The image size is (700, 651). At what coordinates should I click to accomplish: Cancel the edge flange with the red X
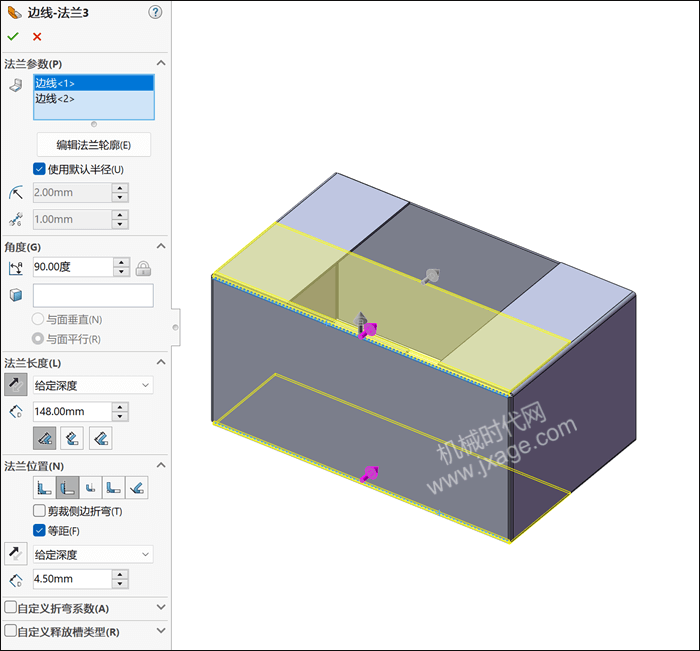tap(37, 37)
